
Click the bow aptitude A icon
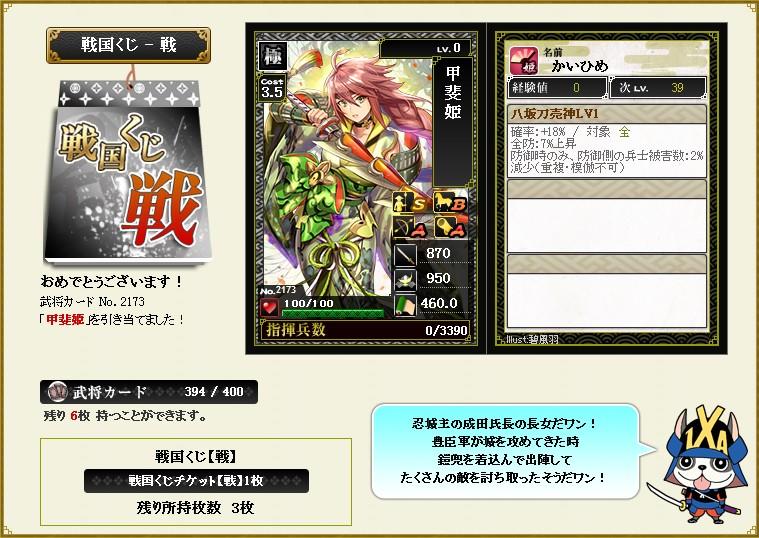(410, 227)
